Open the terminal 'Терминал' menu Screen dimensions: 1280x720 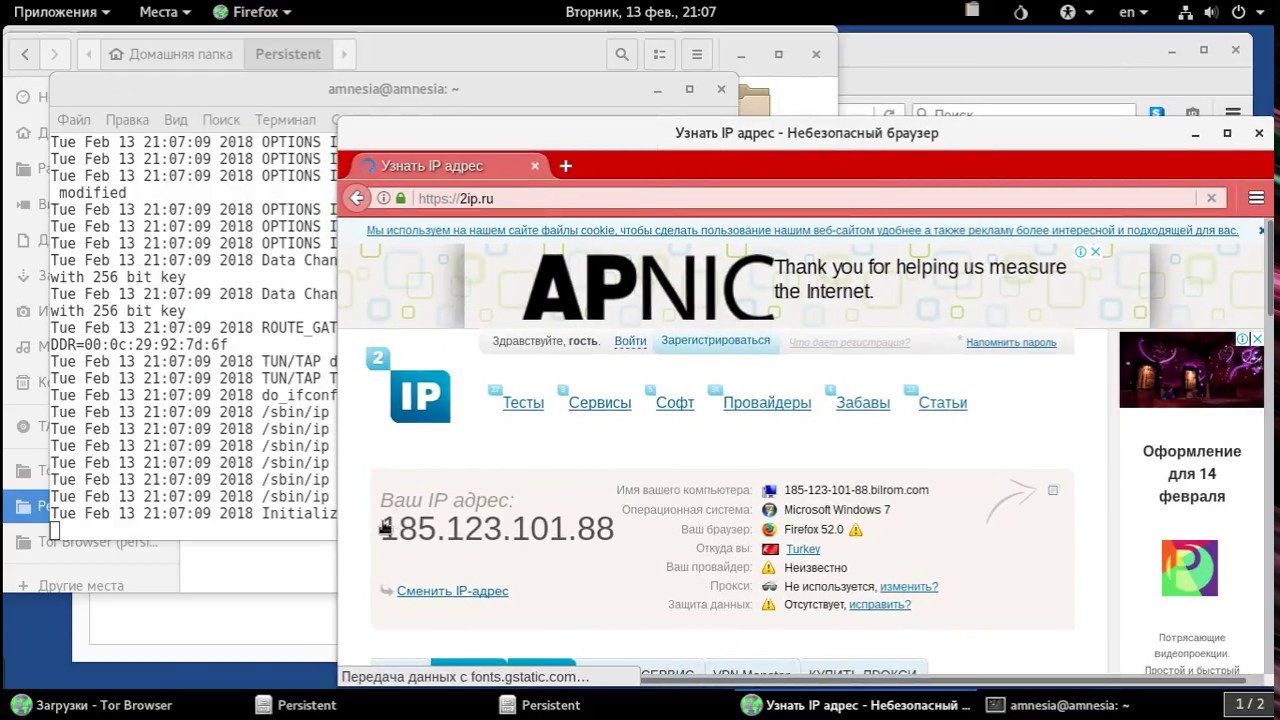pos(285,120)
